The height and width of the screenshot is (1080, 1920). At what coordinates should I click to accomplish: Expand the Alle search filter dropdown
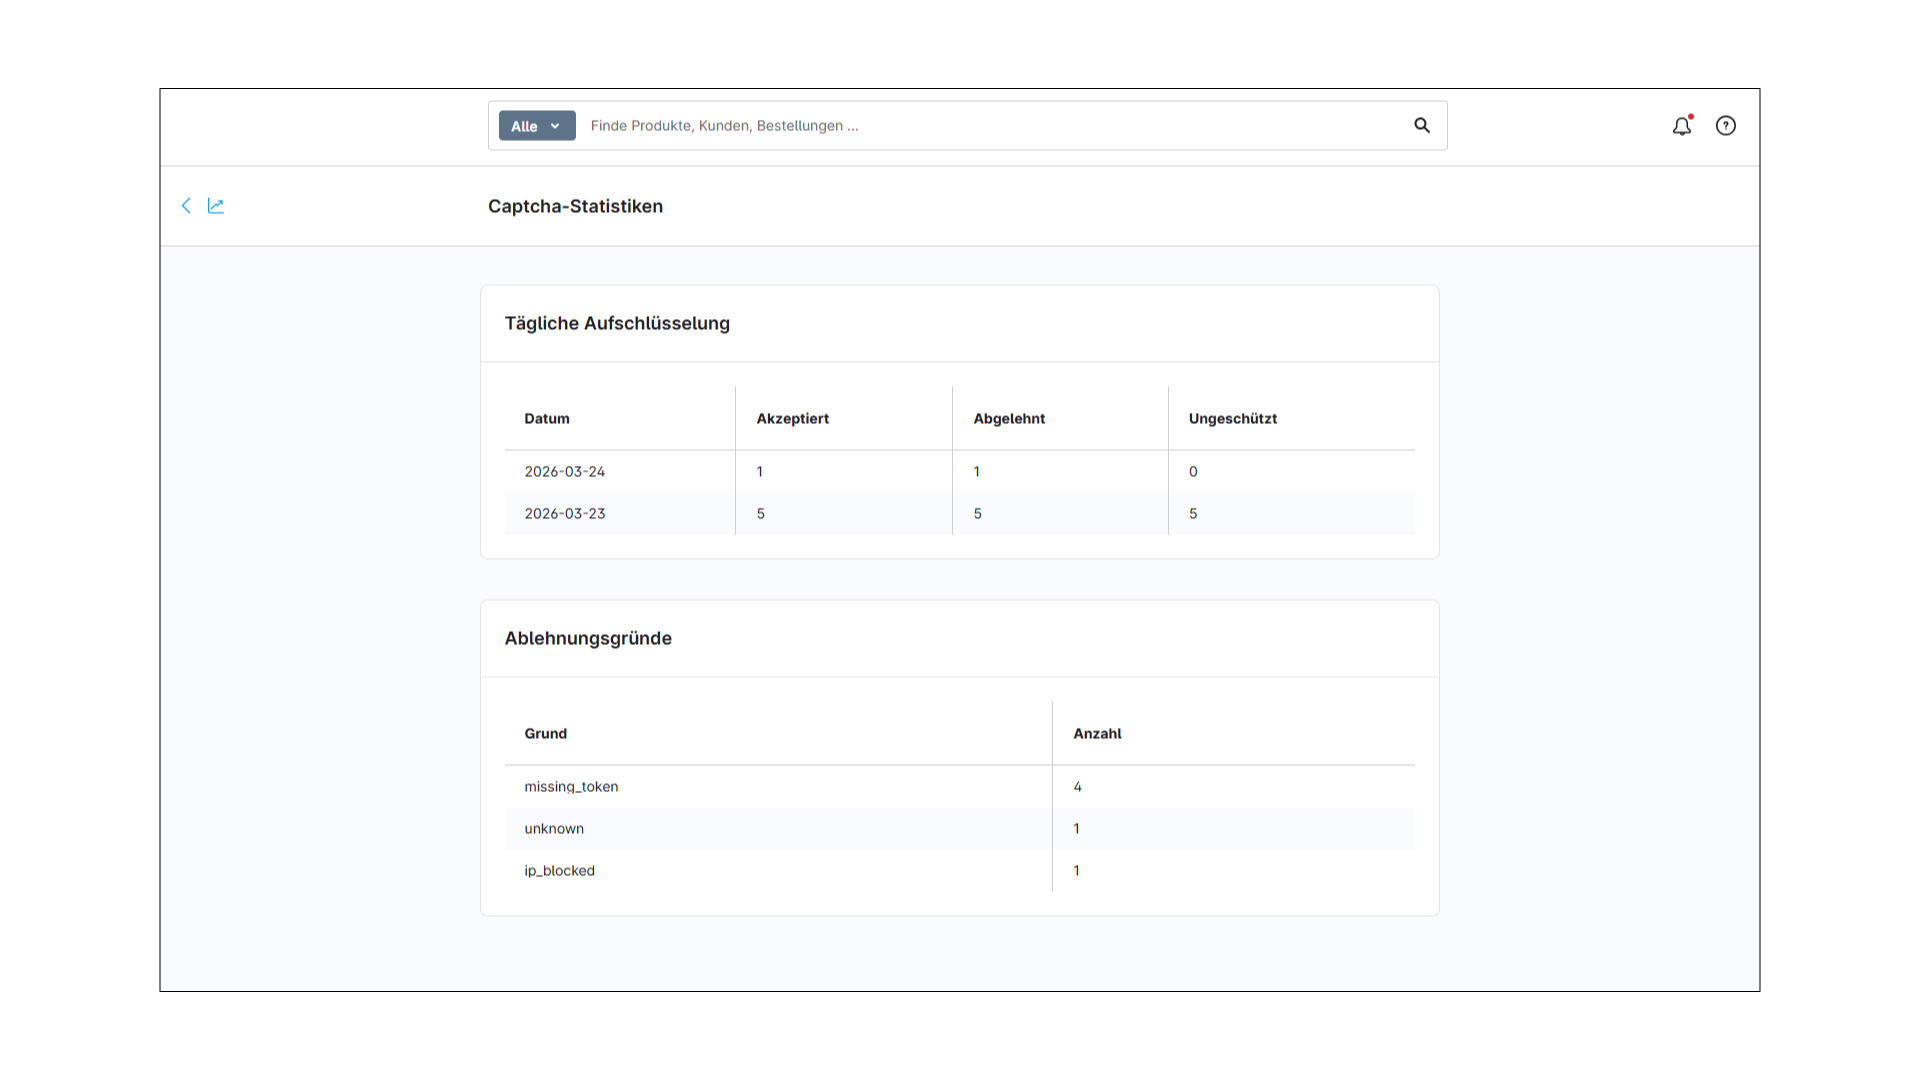537,125
